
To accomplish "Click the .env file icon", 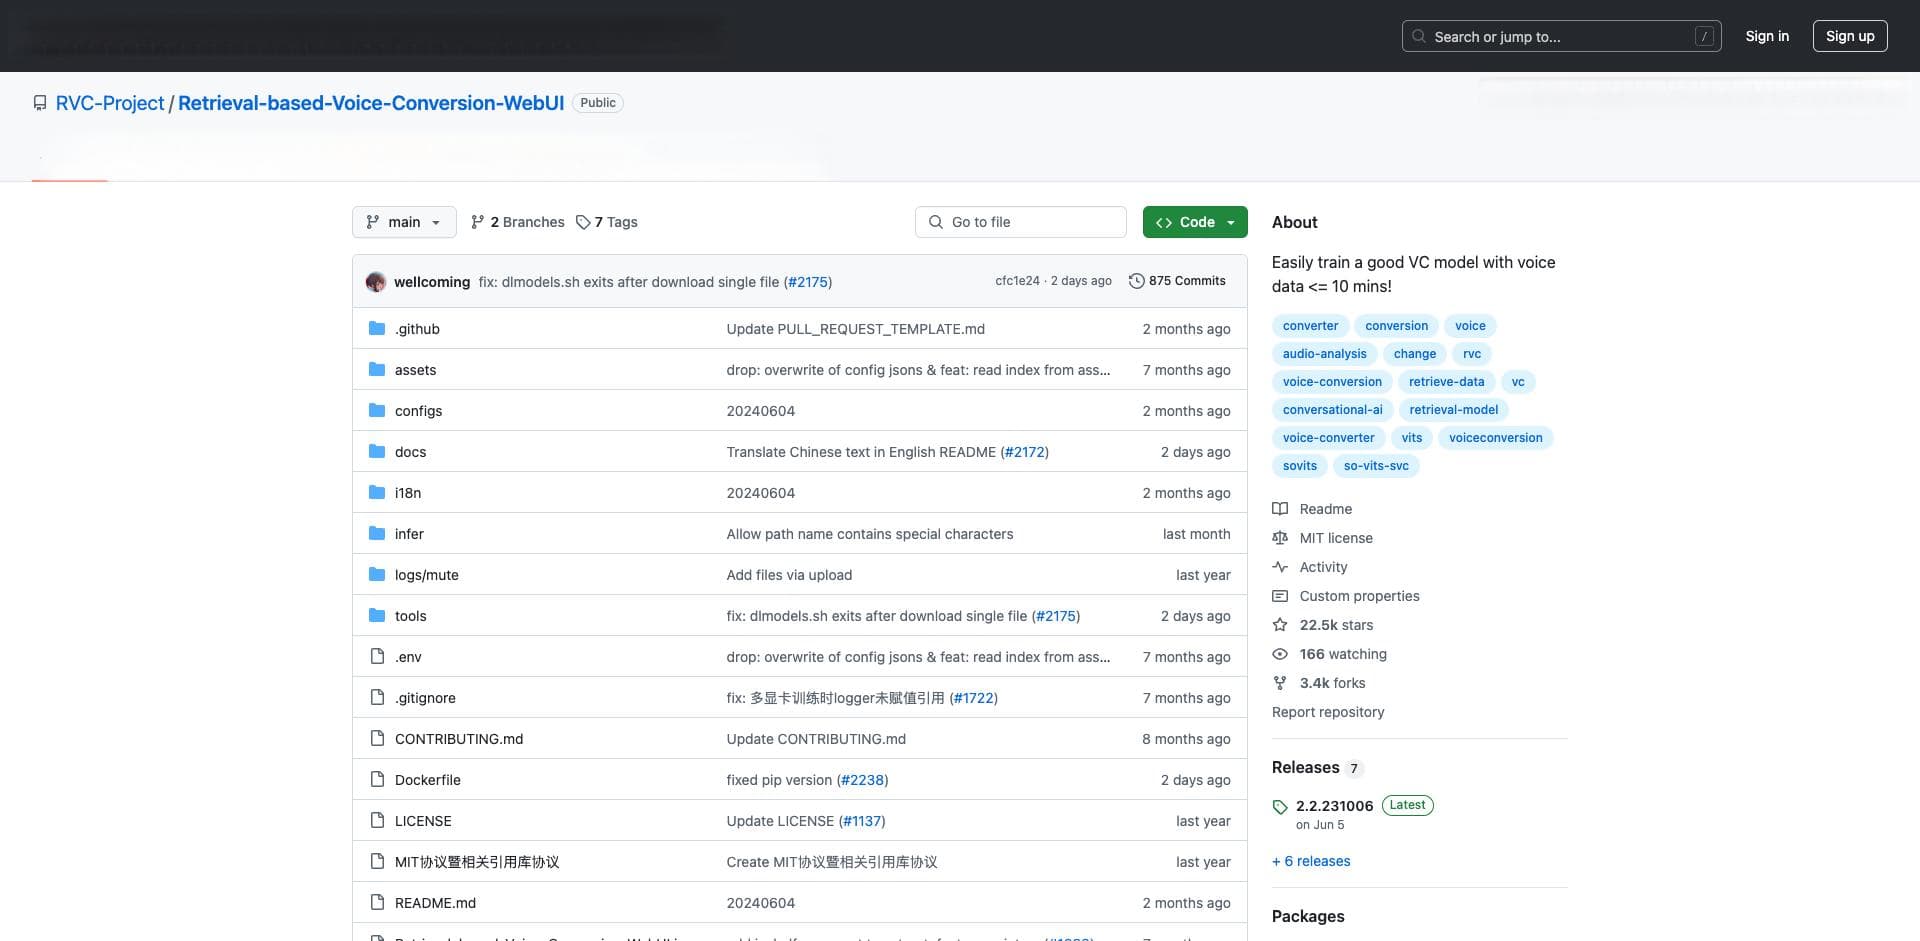I will 377,657.
